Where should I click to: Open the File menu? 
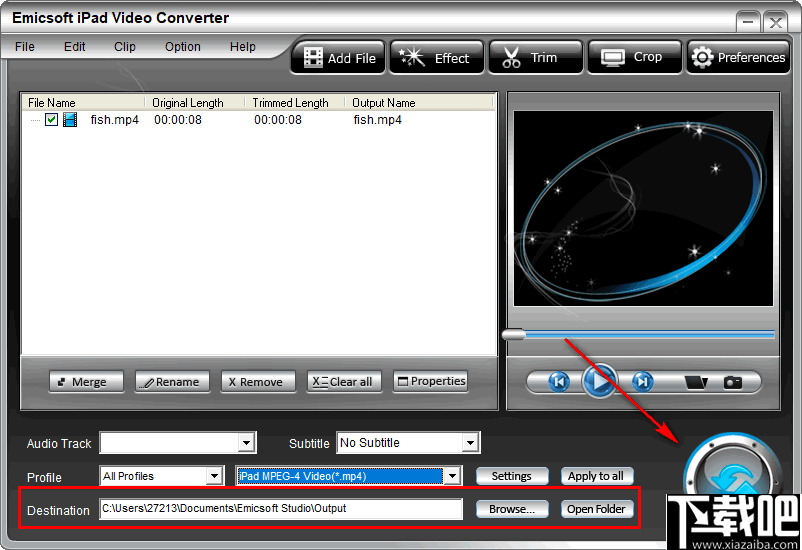click(x=25, y=47)
